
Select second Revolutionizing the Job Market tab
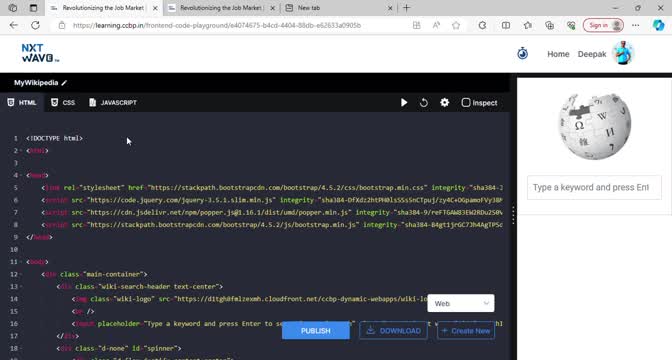tap(222, 8)
